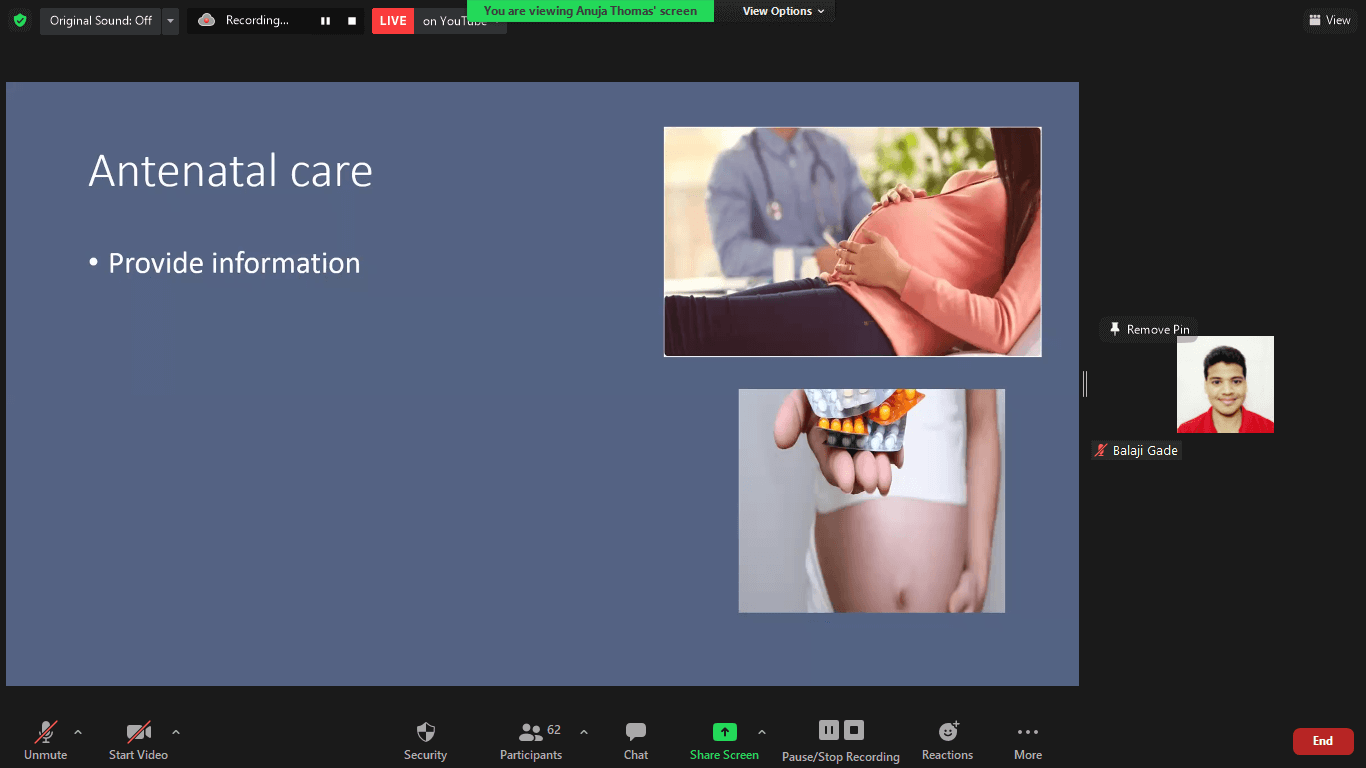Click the green encryption shield icon
The width and height of the screenshot is (1366, 768).
pos(20,20)
